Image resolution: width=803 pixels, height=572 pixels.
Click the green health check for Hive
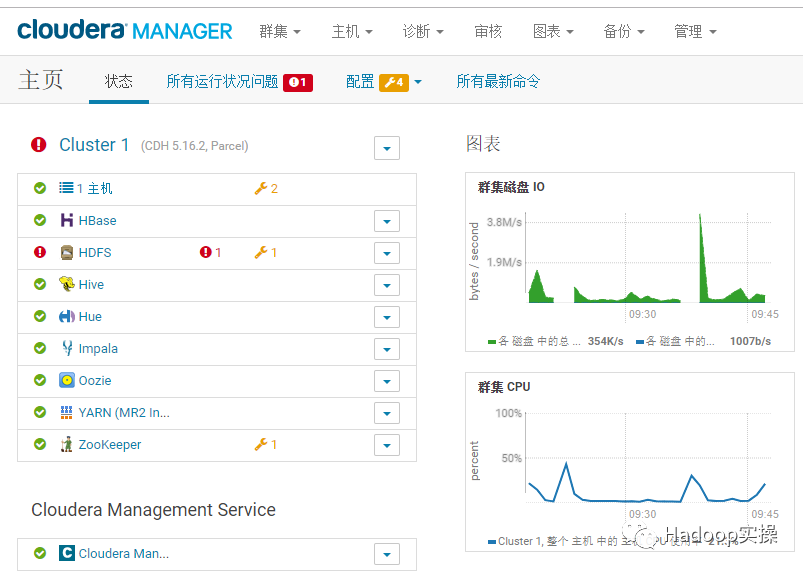tap(40, 284)
